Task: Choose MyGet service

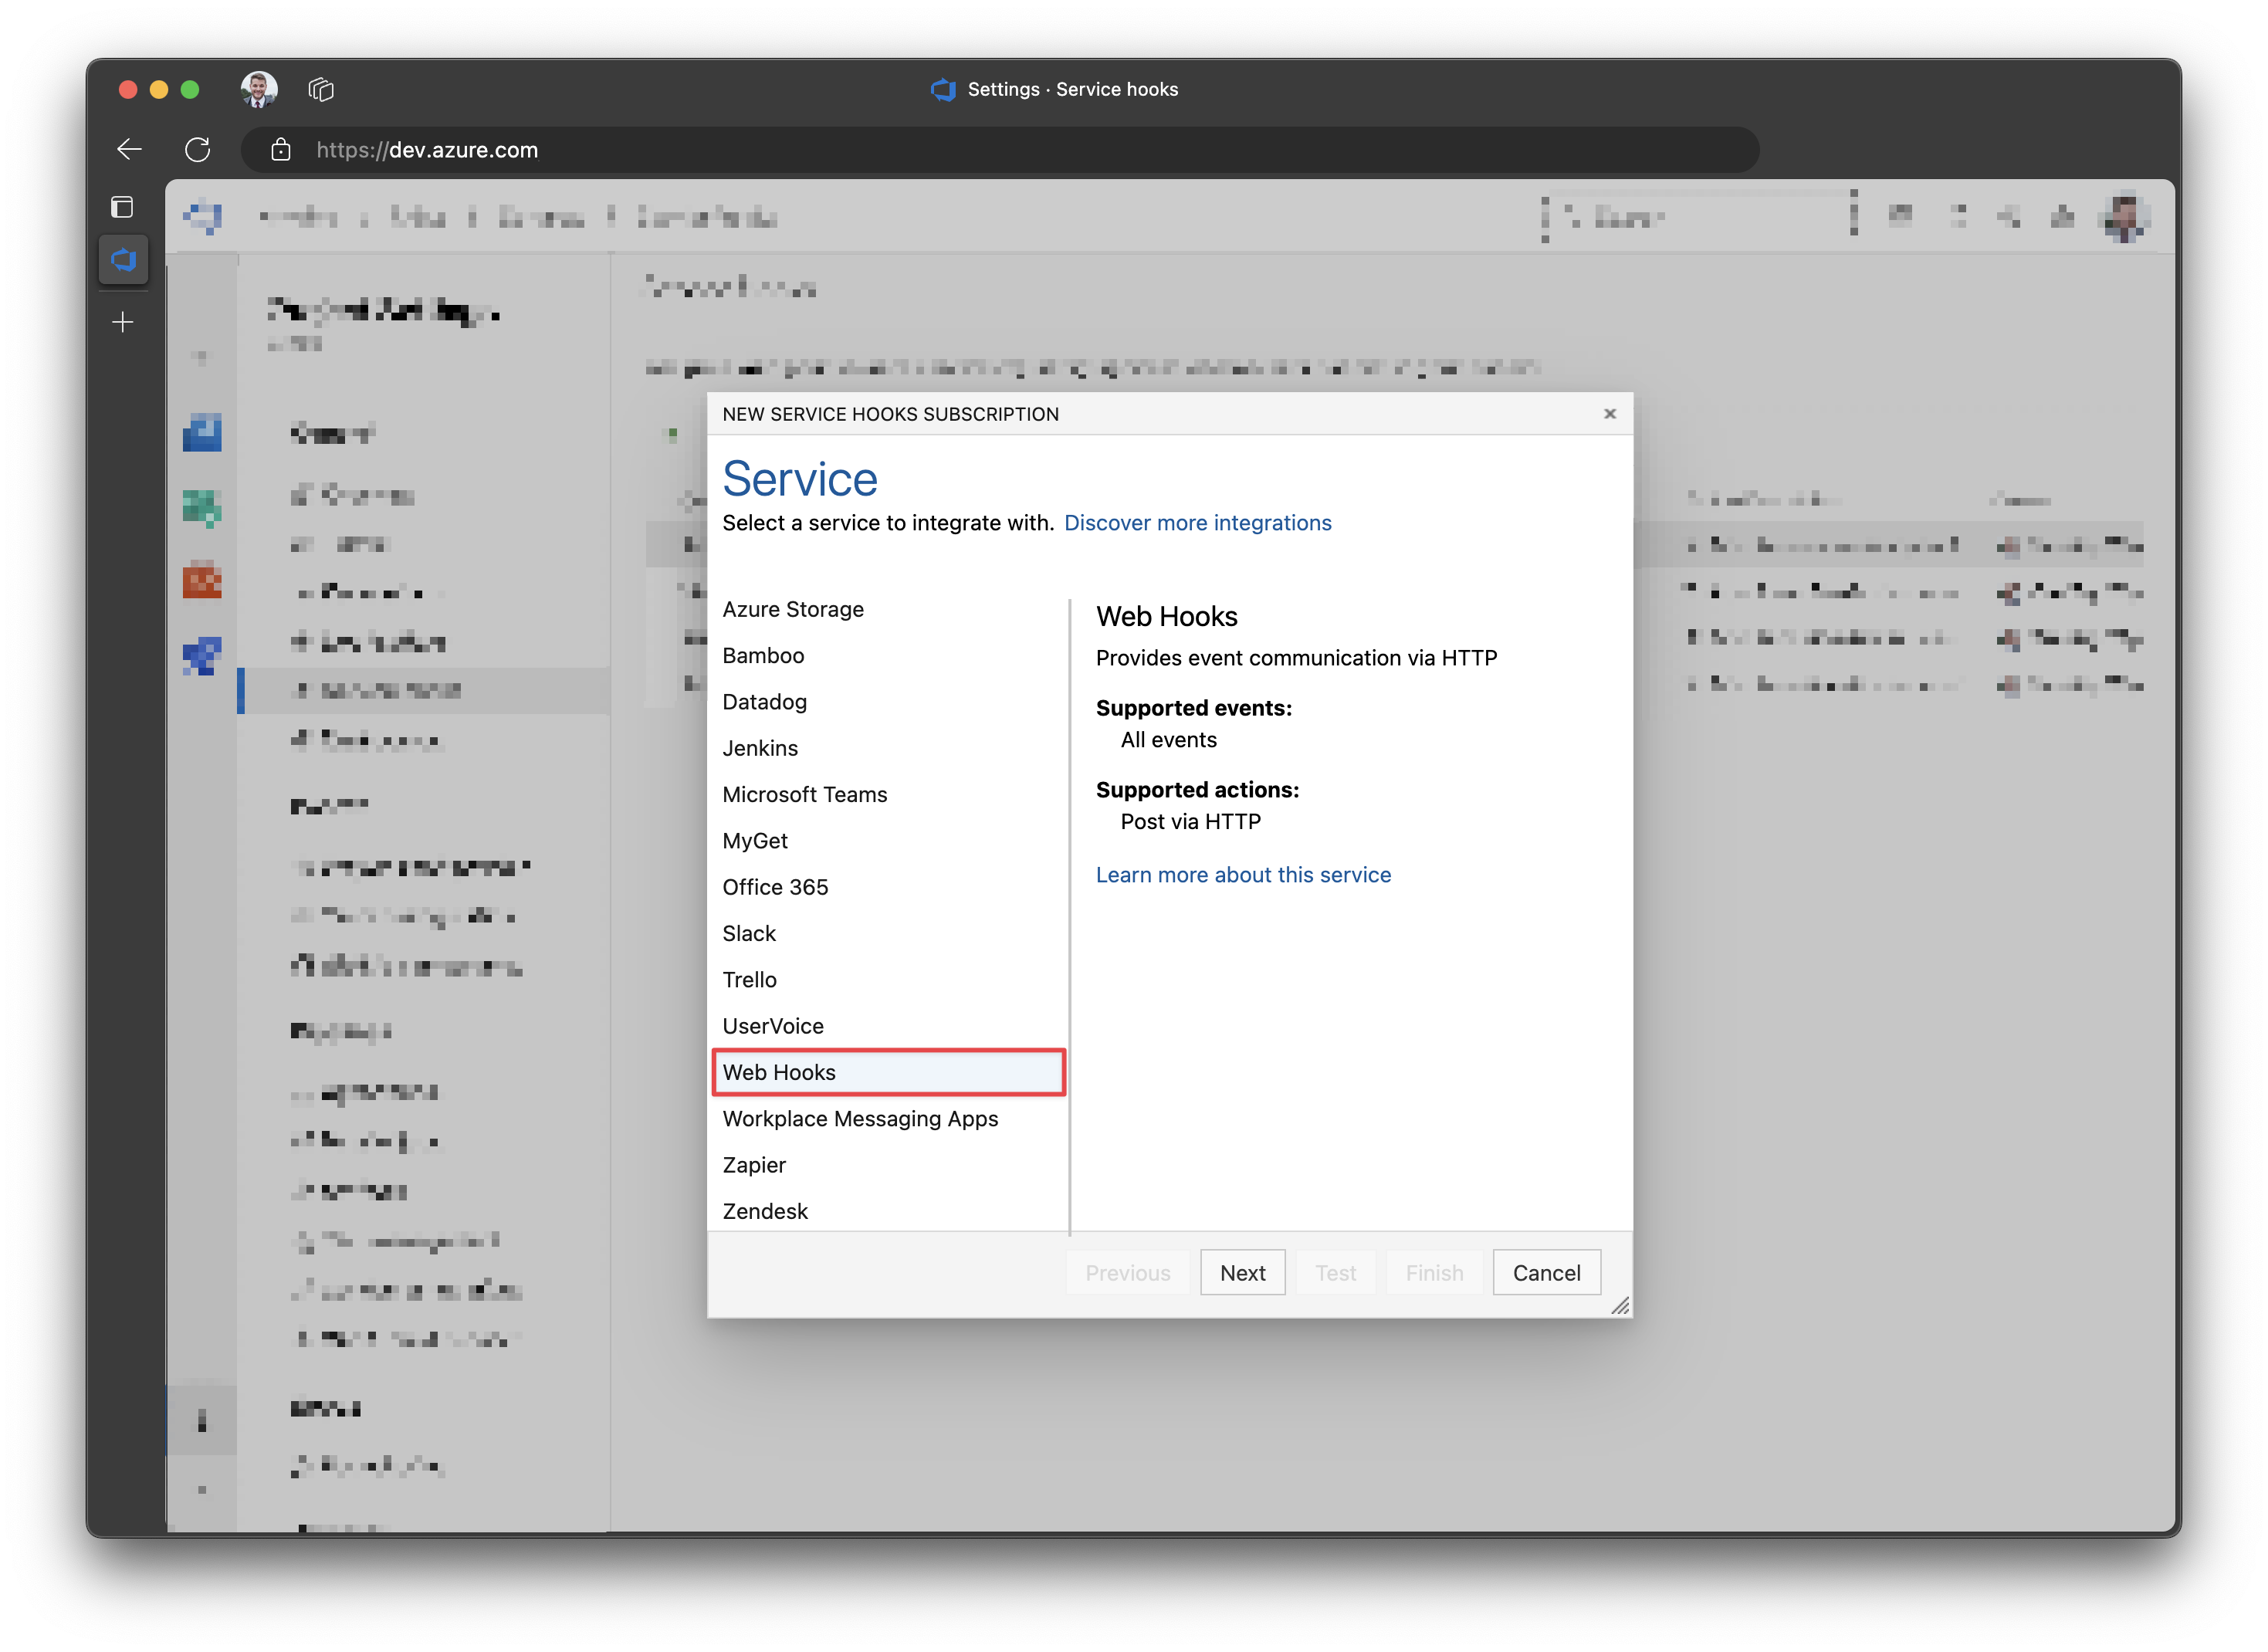Action: pos(888,841)
